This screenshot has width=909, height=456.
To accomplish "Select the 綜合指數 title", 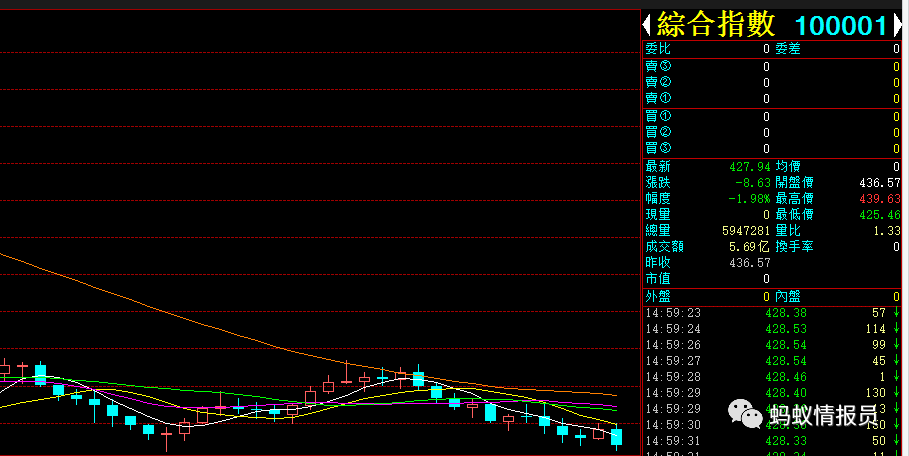I will click(x=716, y=25).
